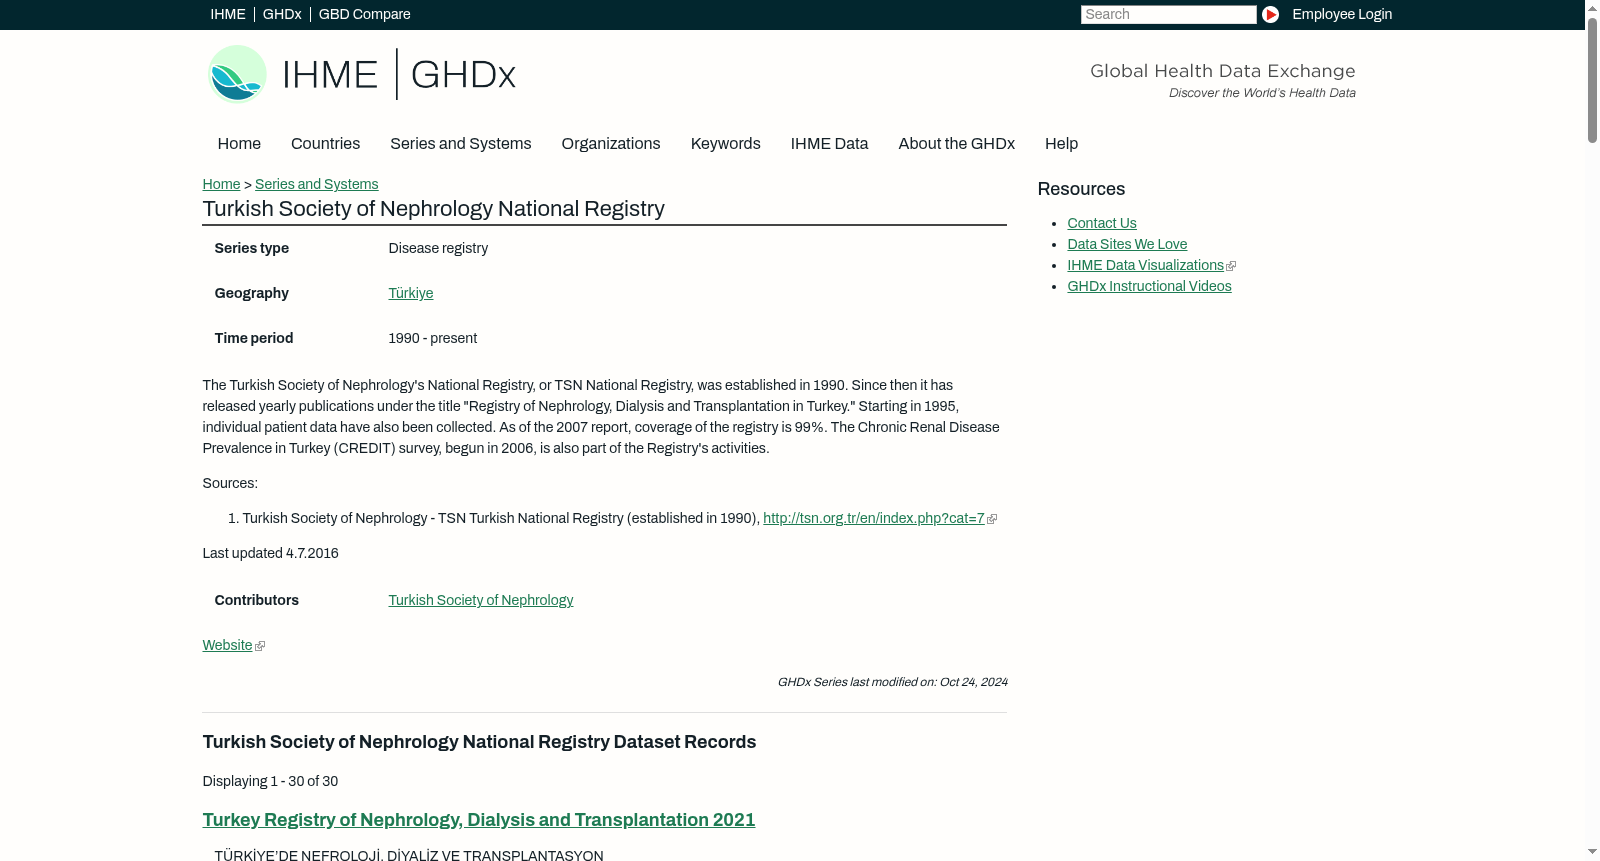Viewport: 1600px width, 861px height.
Task: Open IHME Data Visualizations link
Action: [x=1145, y=265]
